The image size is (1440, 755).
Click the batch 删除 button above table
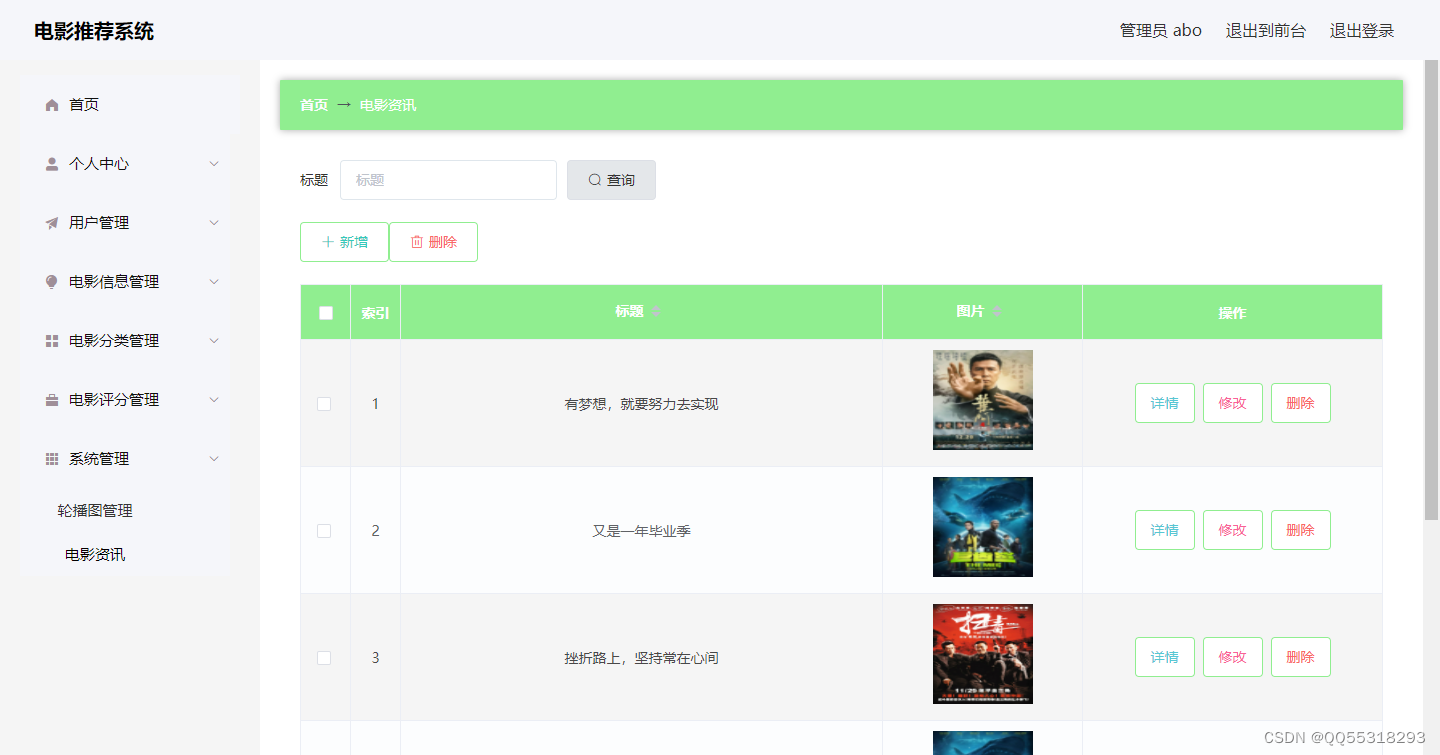click(x=433, y=242)
